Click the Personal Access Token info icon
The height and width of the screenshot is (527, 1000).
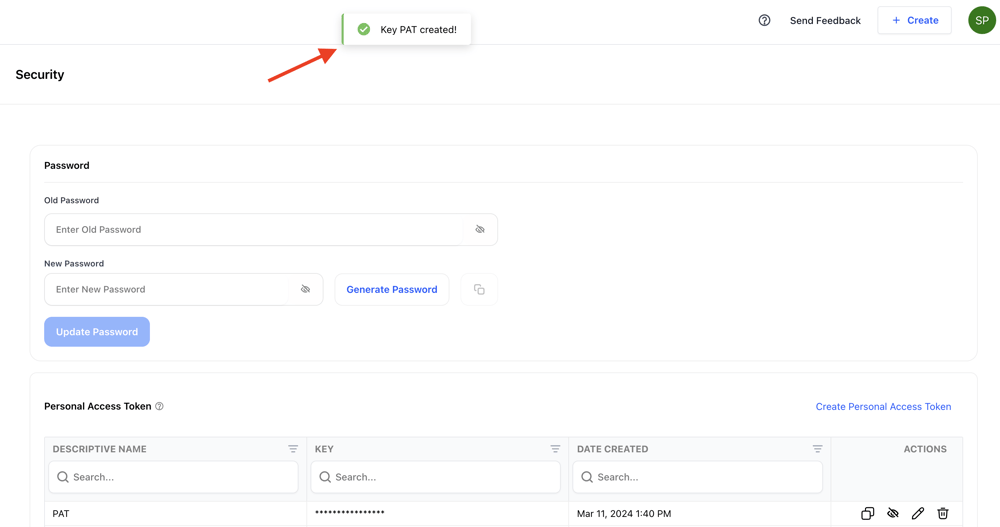[160, 407]
